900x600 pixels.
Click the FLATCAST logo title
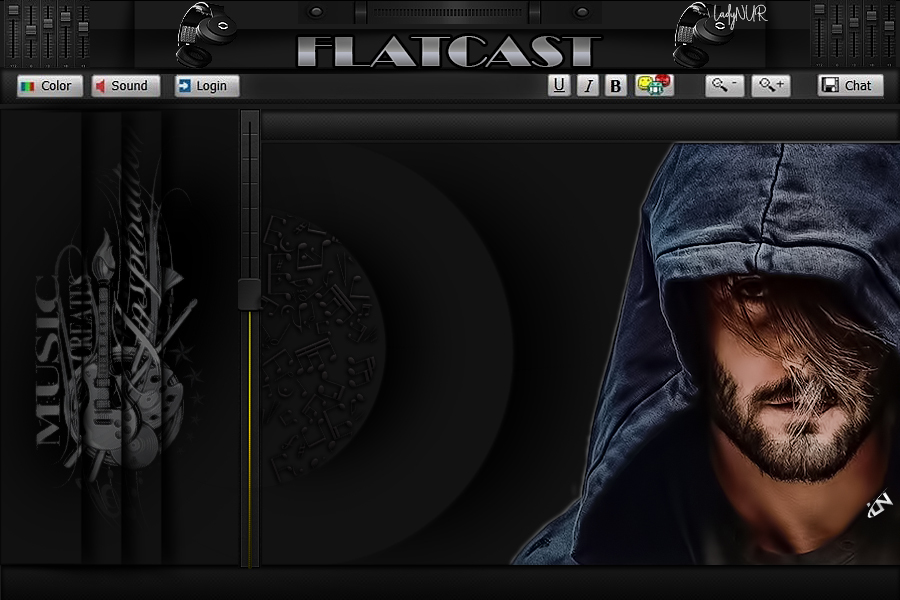pyautogui.click(x=450, y=51)
